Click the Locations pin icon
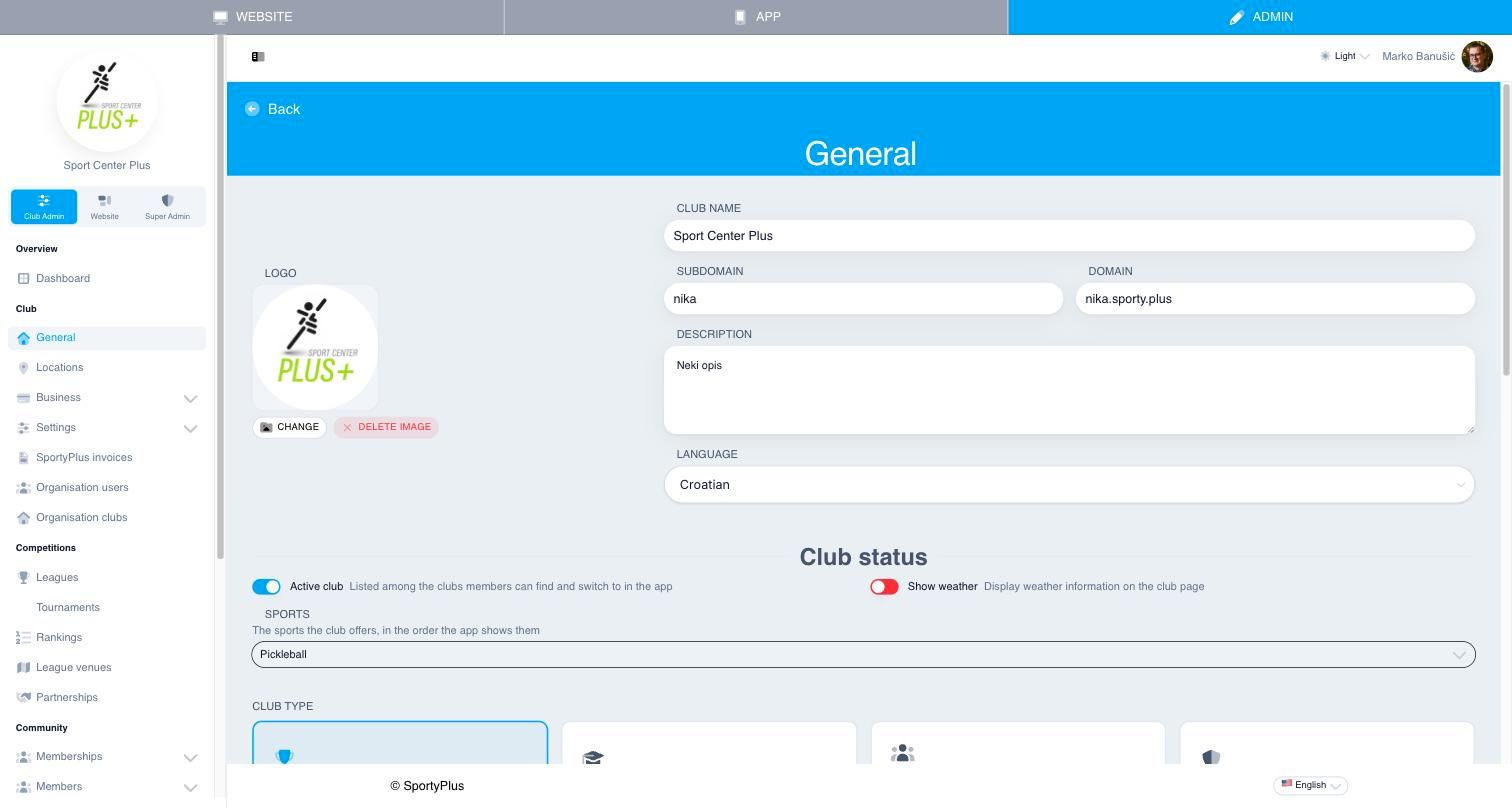Image resolution: width=1512 pixels, height=808 pixels. pyautogui.click(x=24, y=368)
